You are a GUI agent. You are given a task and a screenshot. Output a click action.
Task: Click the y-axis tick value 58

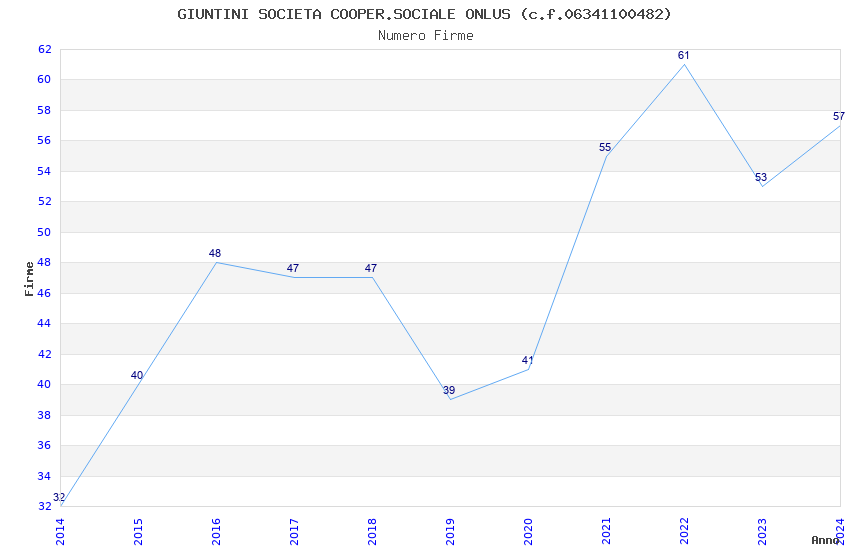pos(44,110)
